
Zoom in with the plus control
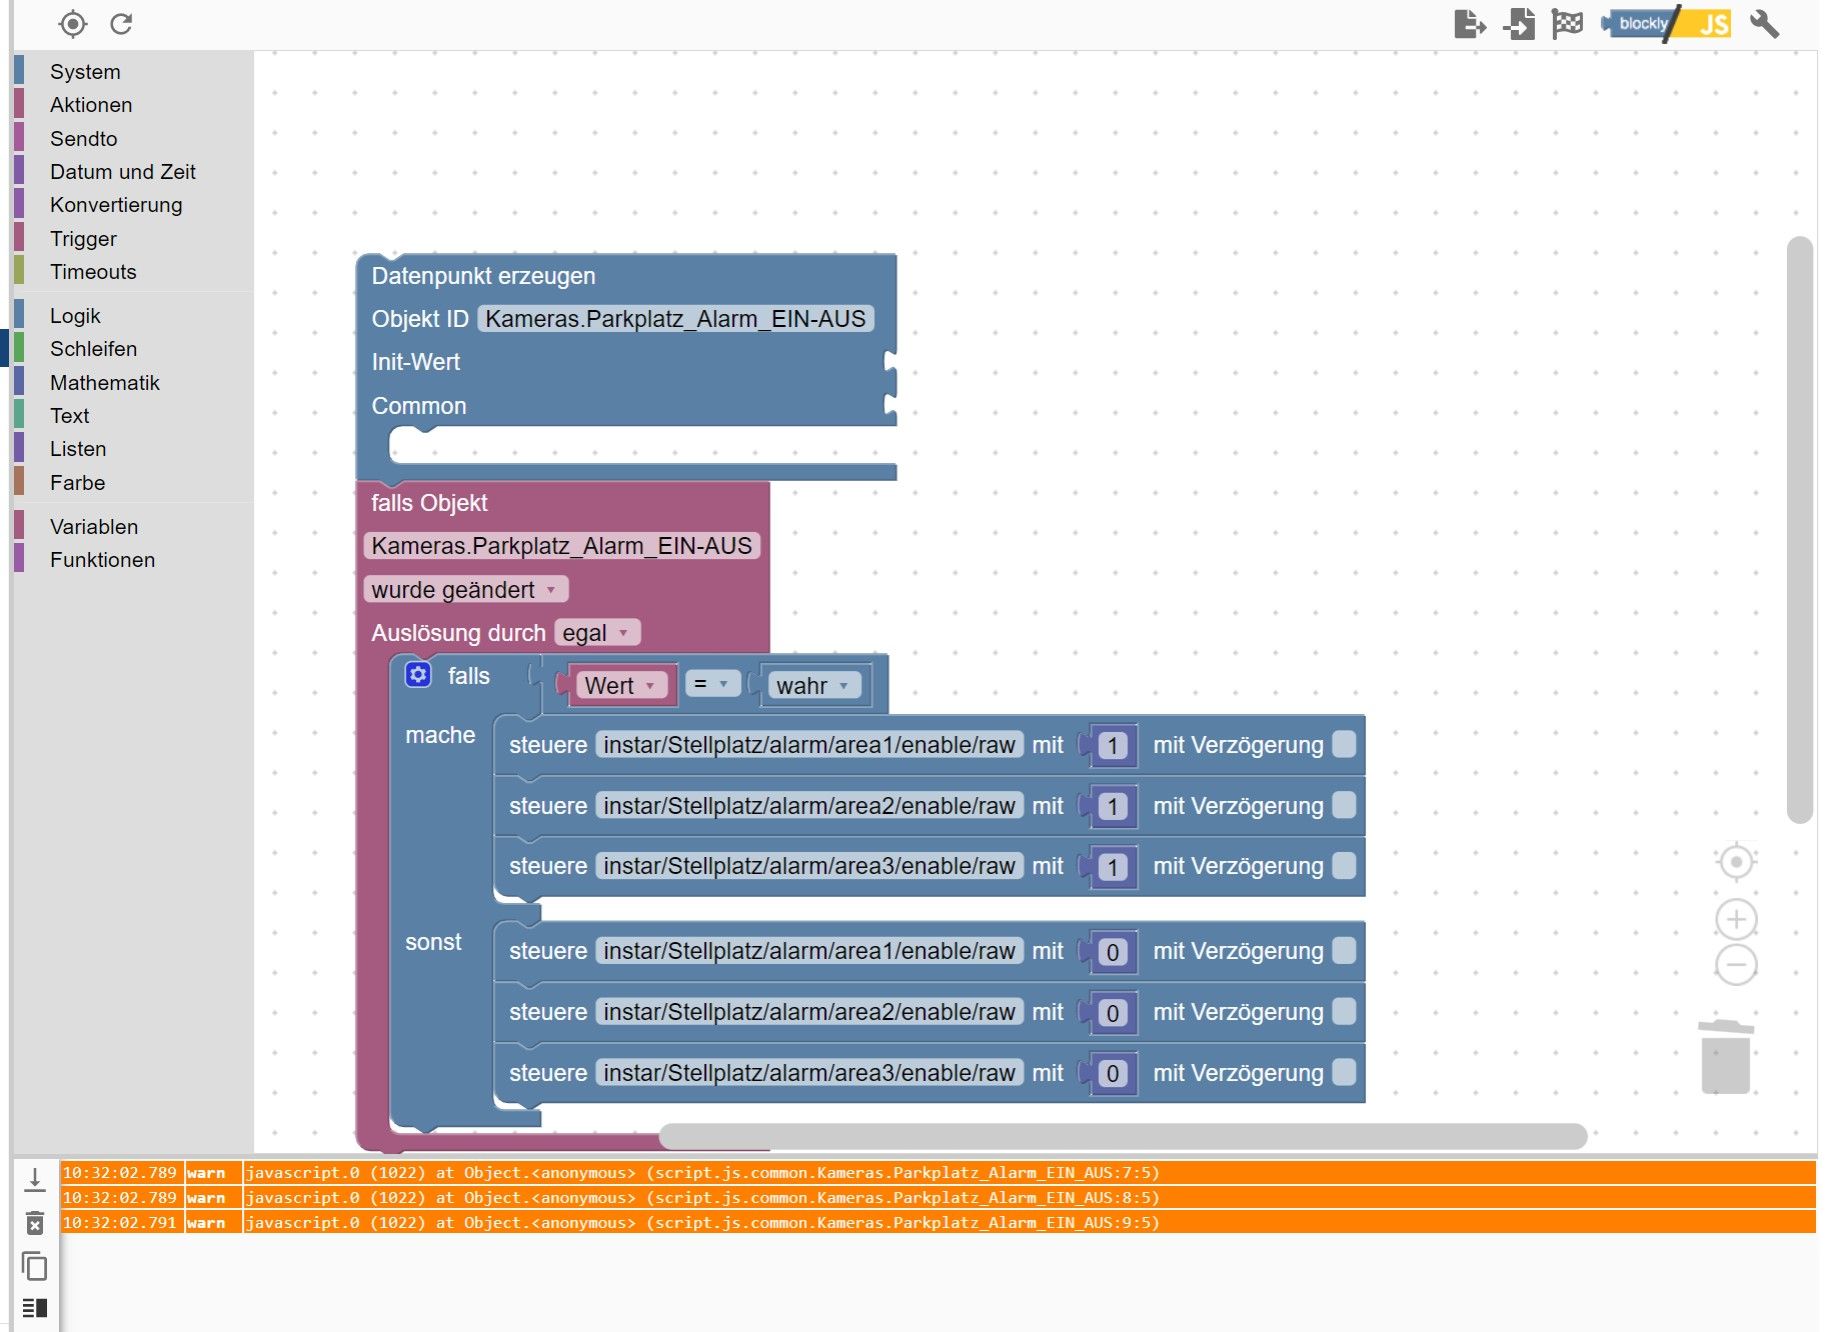click(x=1736, y=919)
